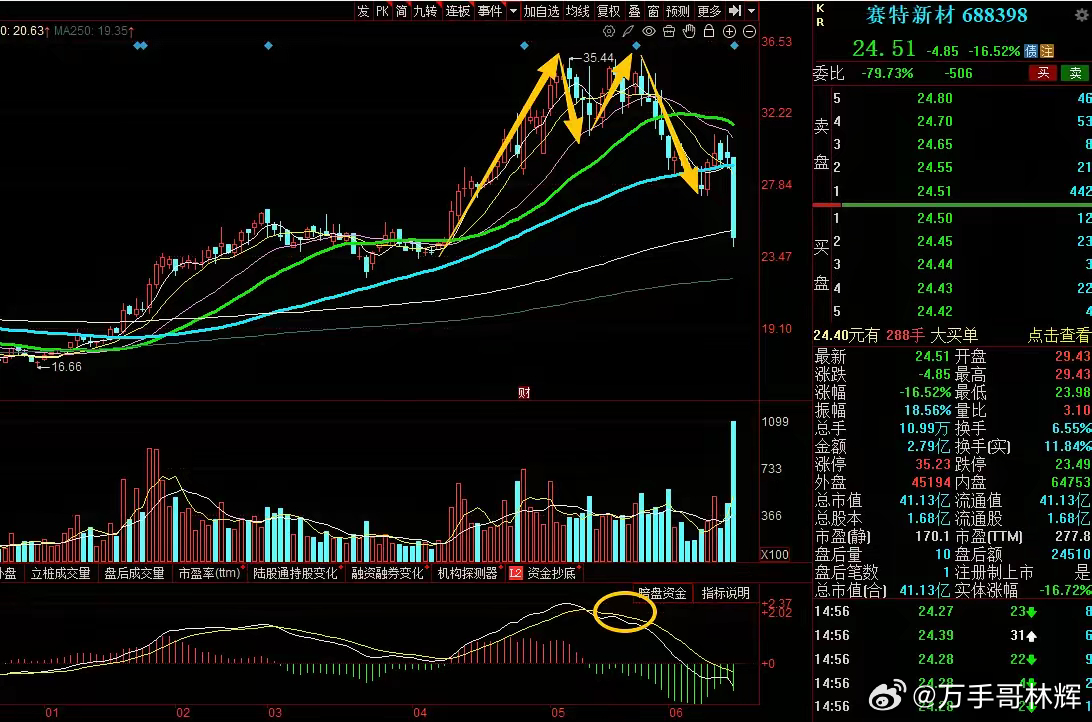Image resolution: width=1092 pixels, height=722 pixels.
Task: Open 复权 price adjustment option
Action: pos(609,11)
